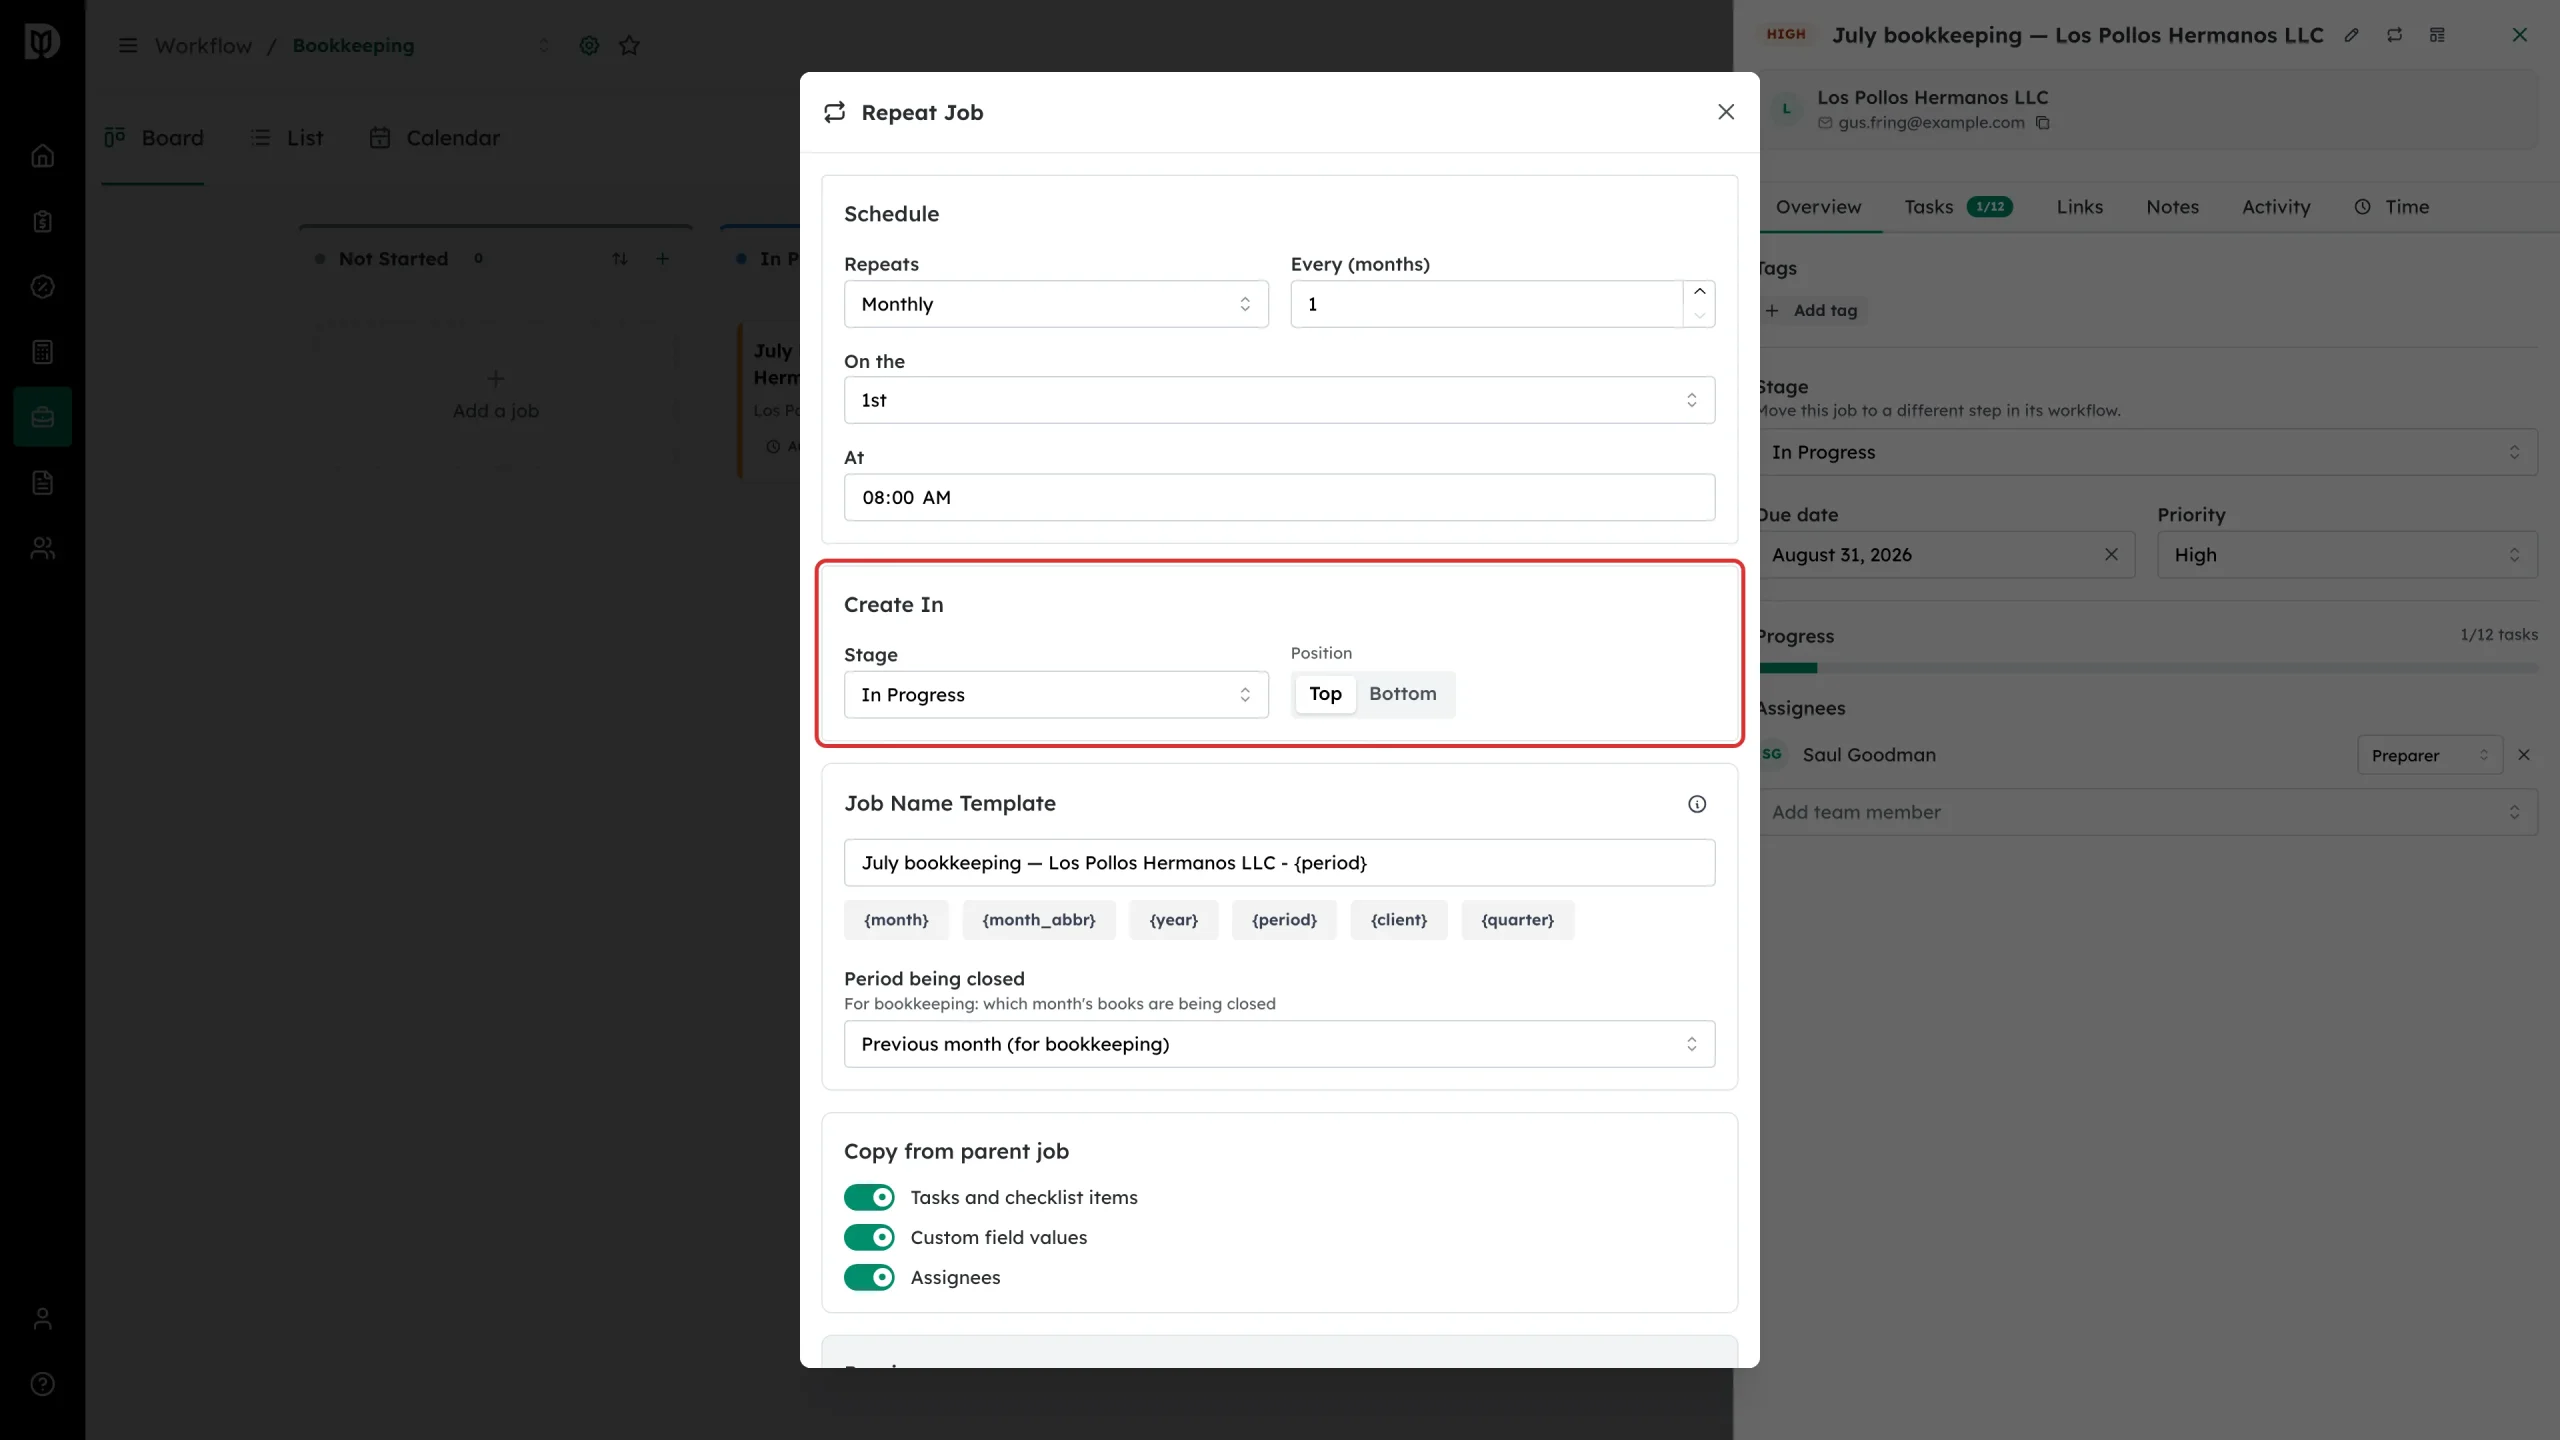
Task: Click the home icon in the sidebar
Action: pyautogui.click(x=42, y=156)
